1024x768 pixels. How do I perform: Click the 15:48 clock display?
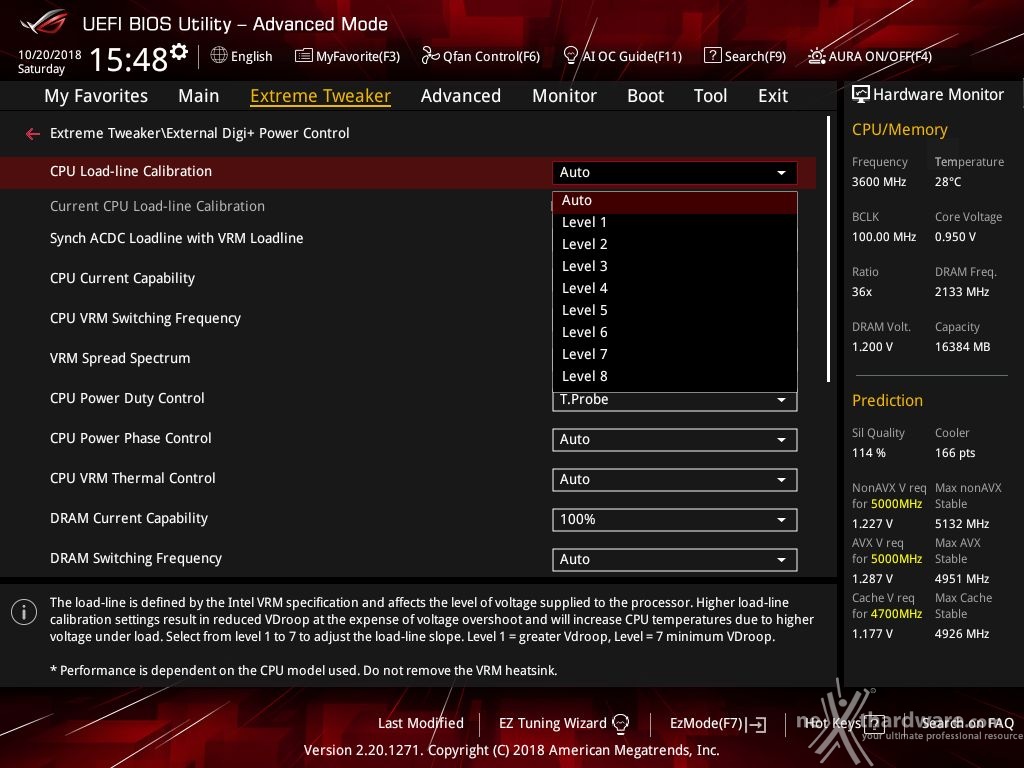point(129,59)
